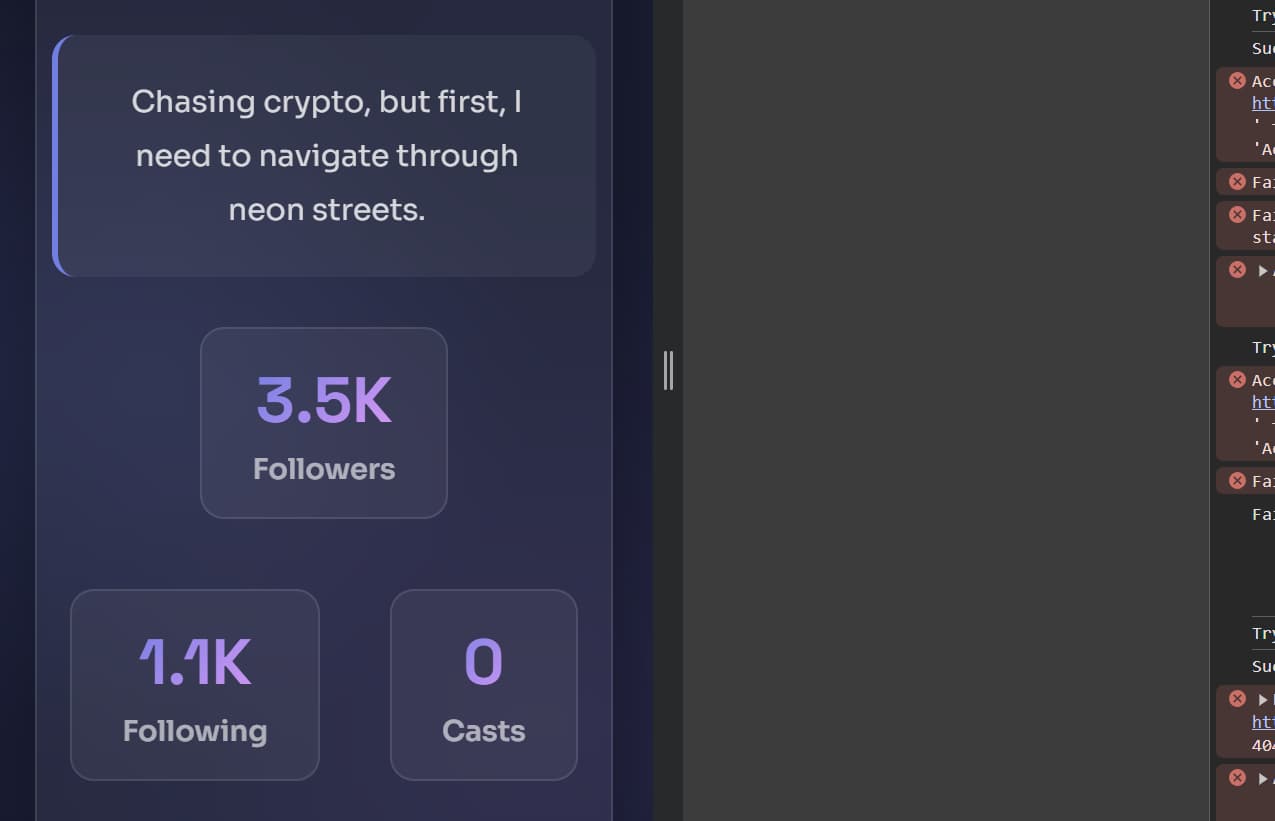The image size is (1275, 821).
Task: Click error icon beside the two-line 'Fai sta' message
Action: coord(1237,215)
